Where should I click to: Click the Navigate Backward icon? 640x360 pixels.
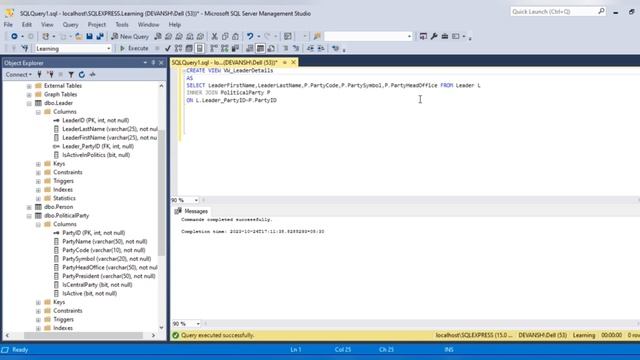14,36
